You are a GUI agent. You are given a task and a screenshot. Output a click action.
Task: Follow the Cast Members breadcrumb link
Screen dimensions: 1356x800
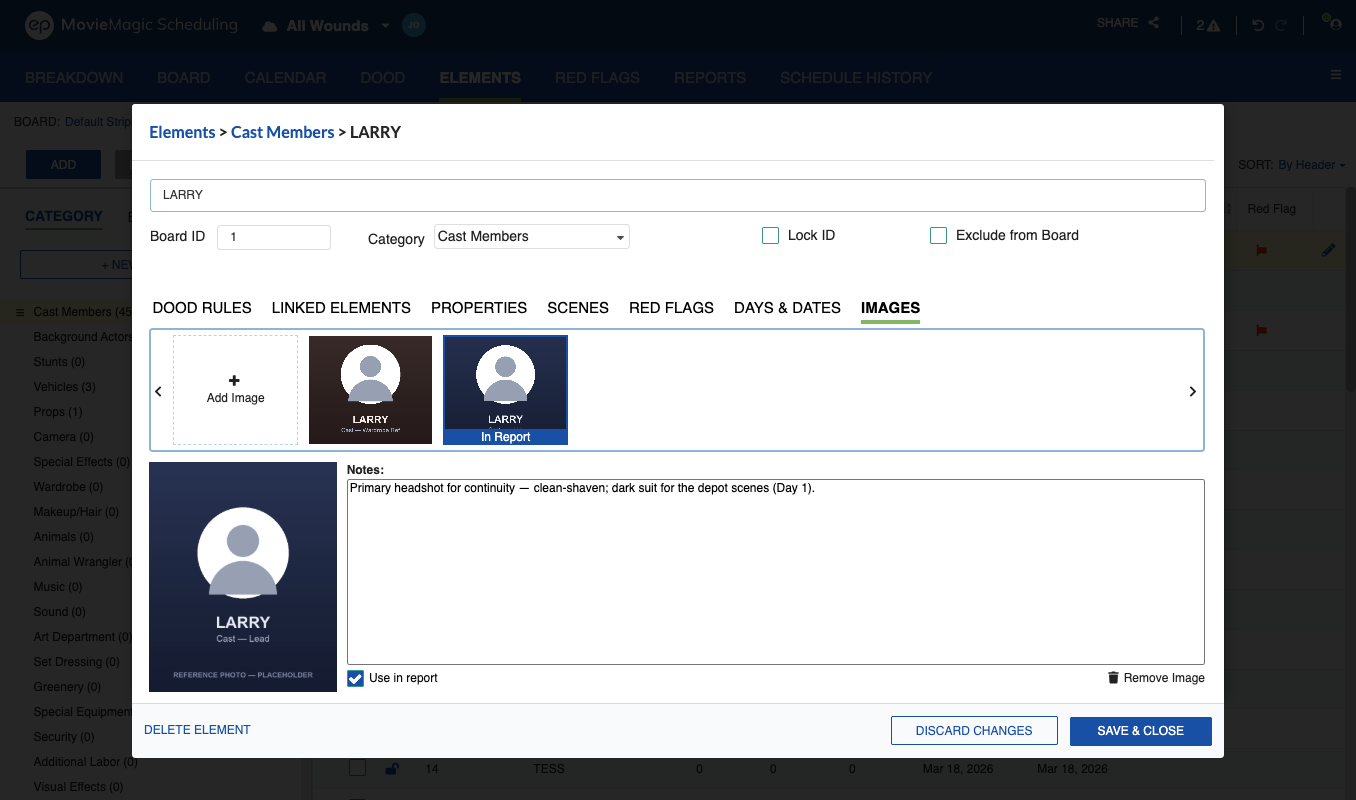[x=283, y=132]
